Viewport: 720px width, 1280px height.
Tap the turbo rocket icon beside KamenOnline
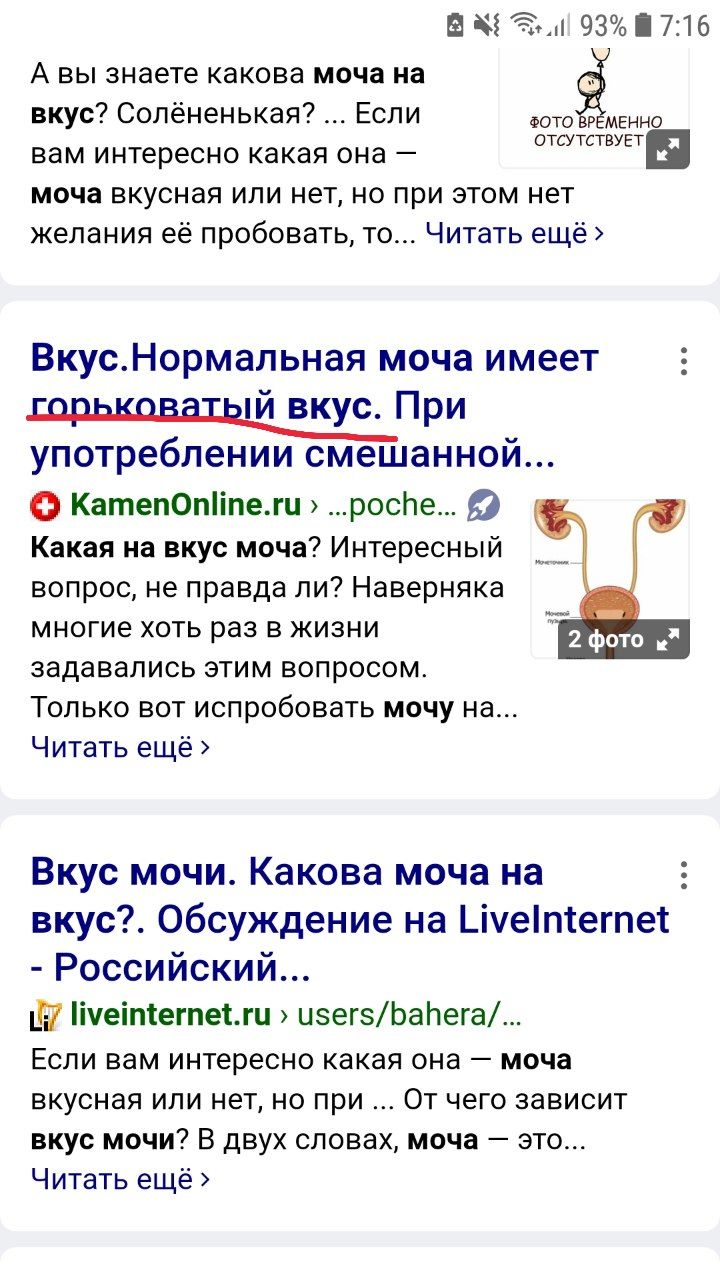tap(484, 506)
